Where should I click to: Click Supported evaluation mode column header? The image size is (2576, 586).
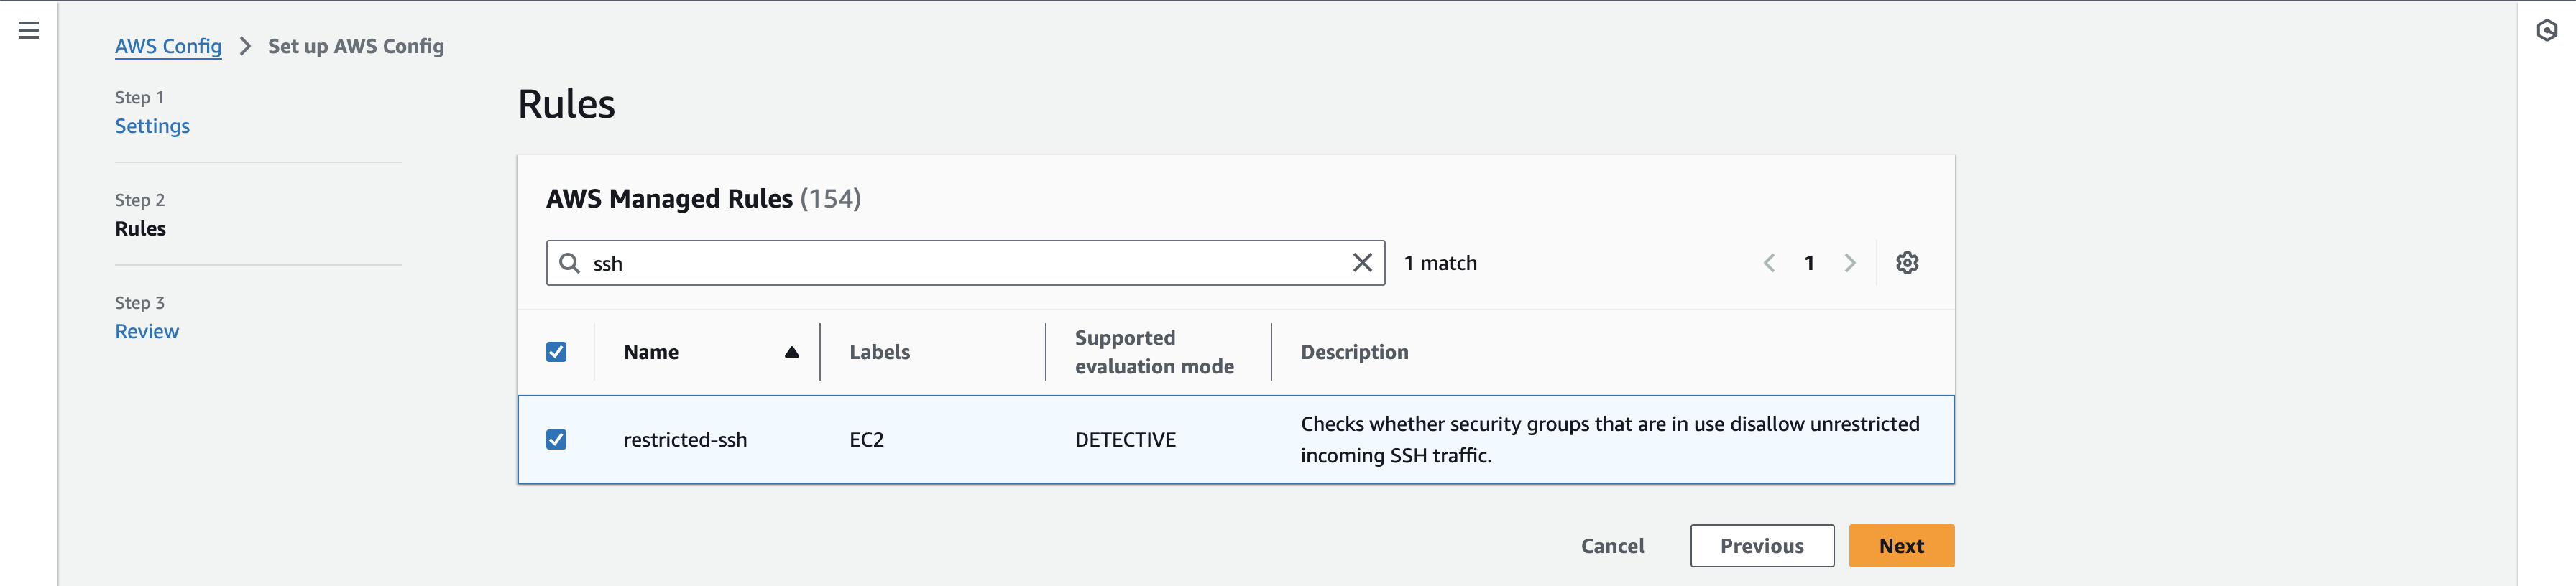(x=1154, y=352)
